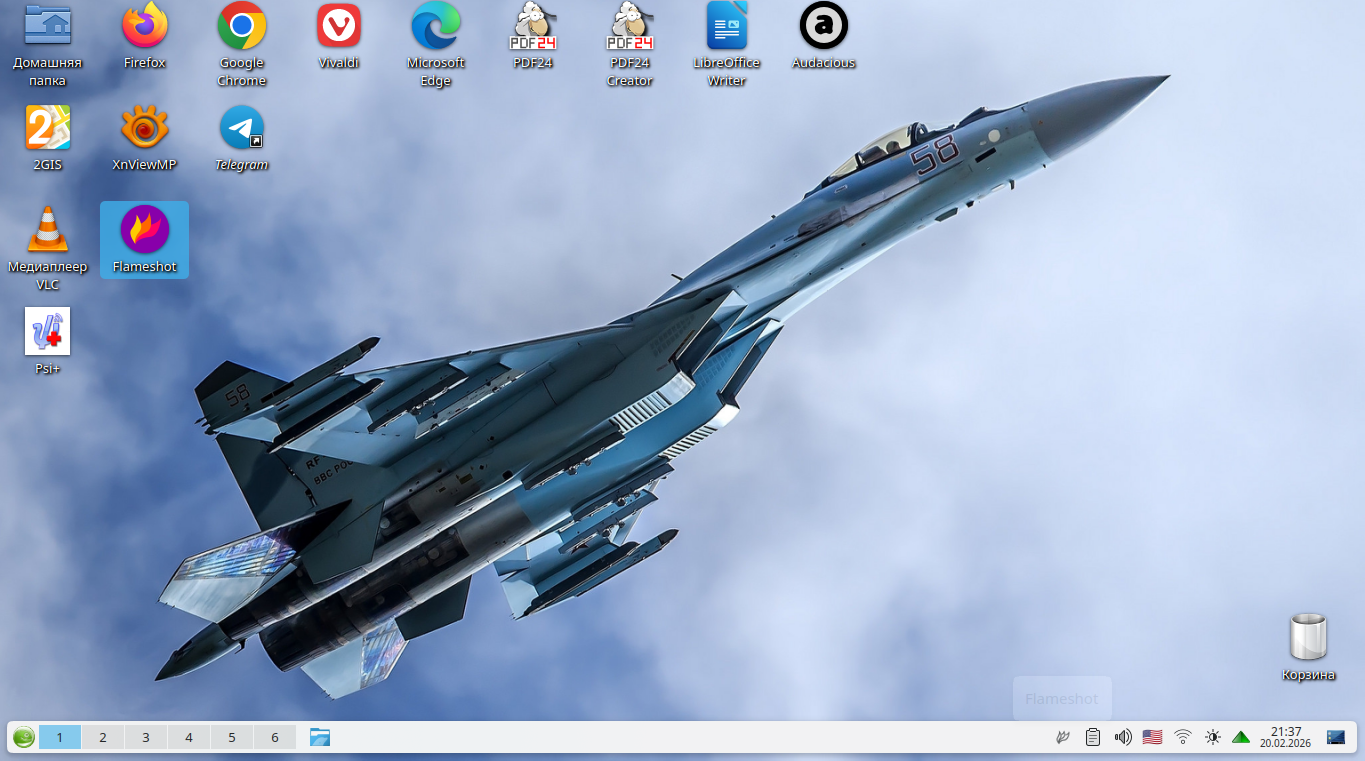
Task: Open the openSUSE application launcher menu
Action: tap(24, 737)
